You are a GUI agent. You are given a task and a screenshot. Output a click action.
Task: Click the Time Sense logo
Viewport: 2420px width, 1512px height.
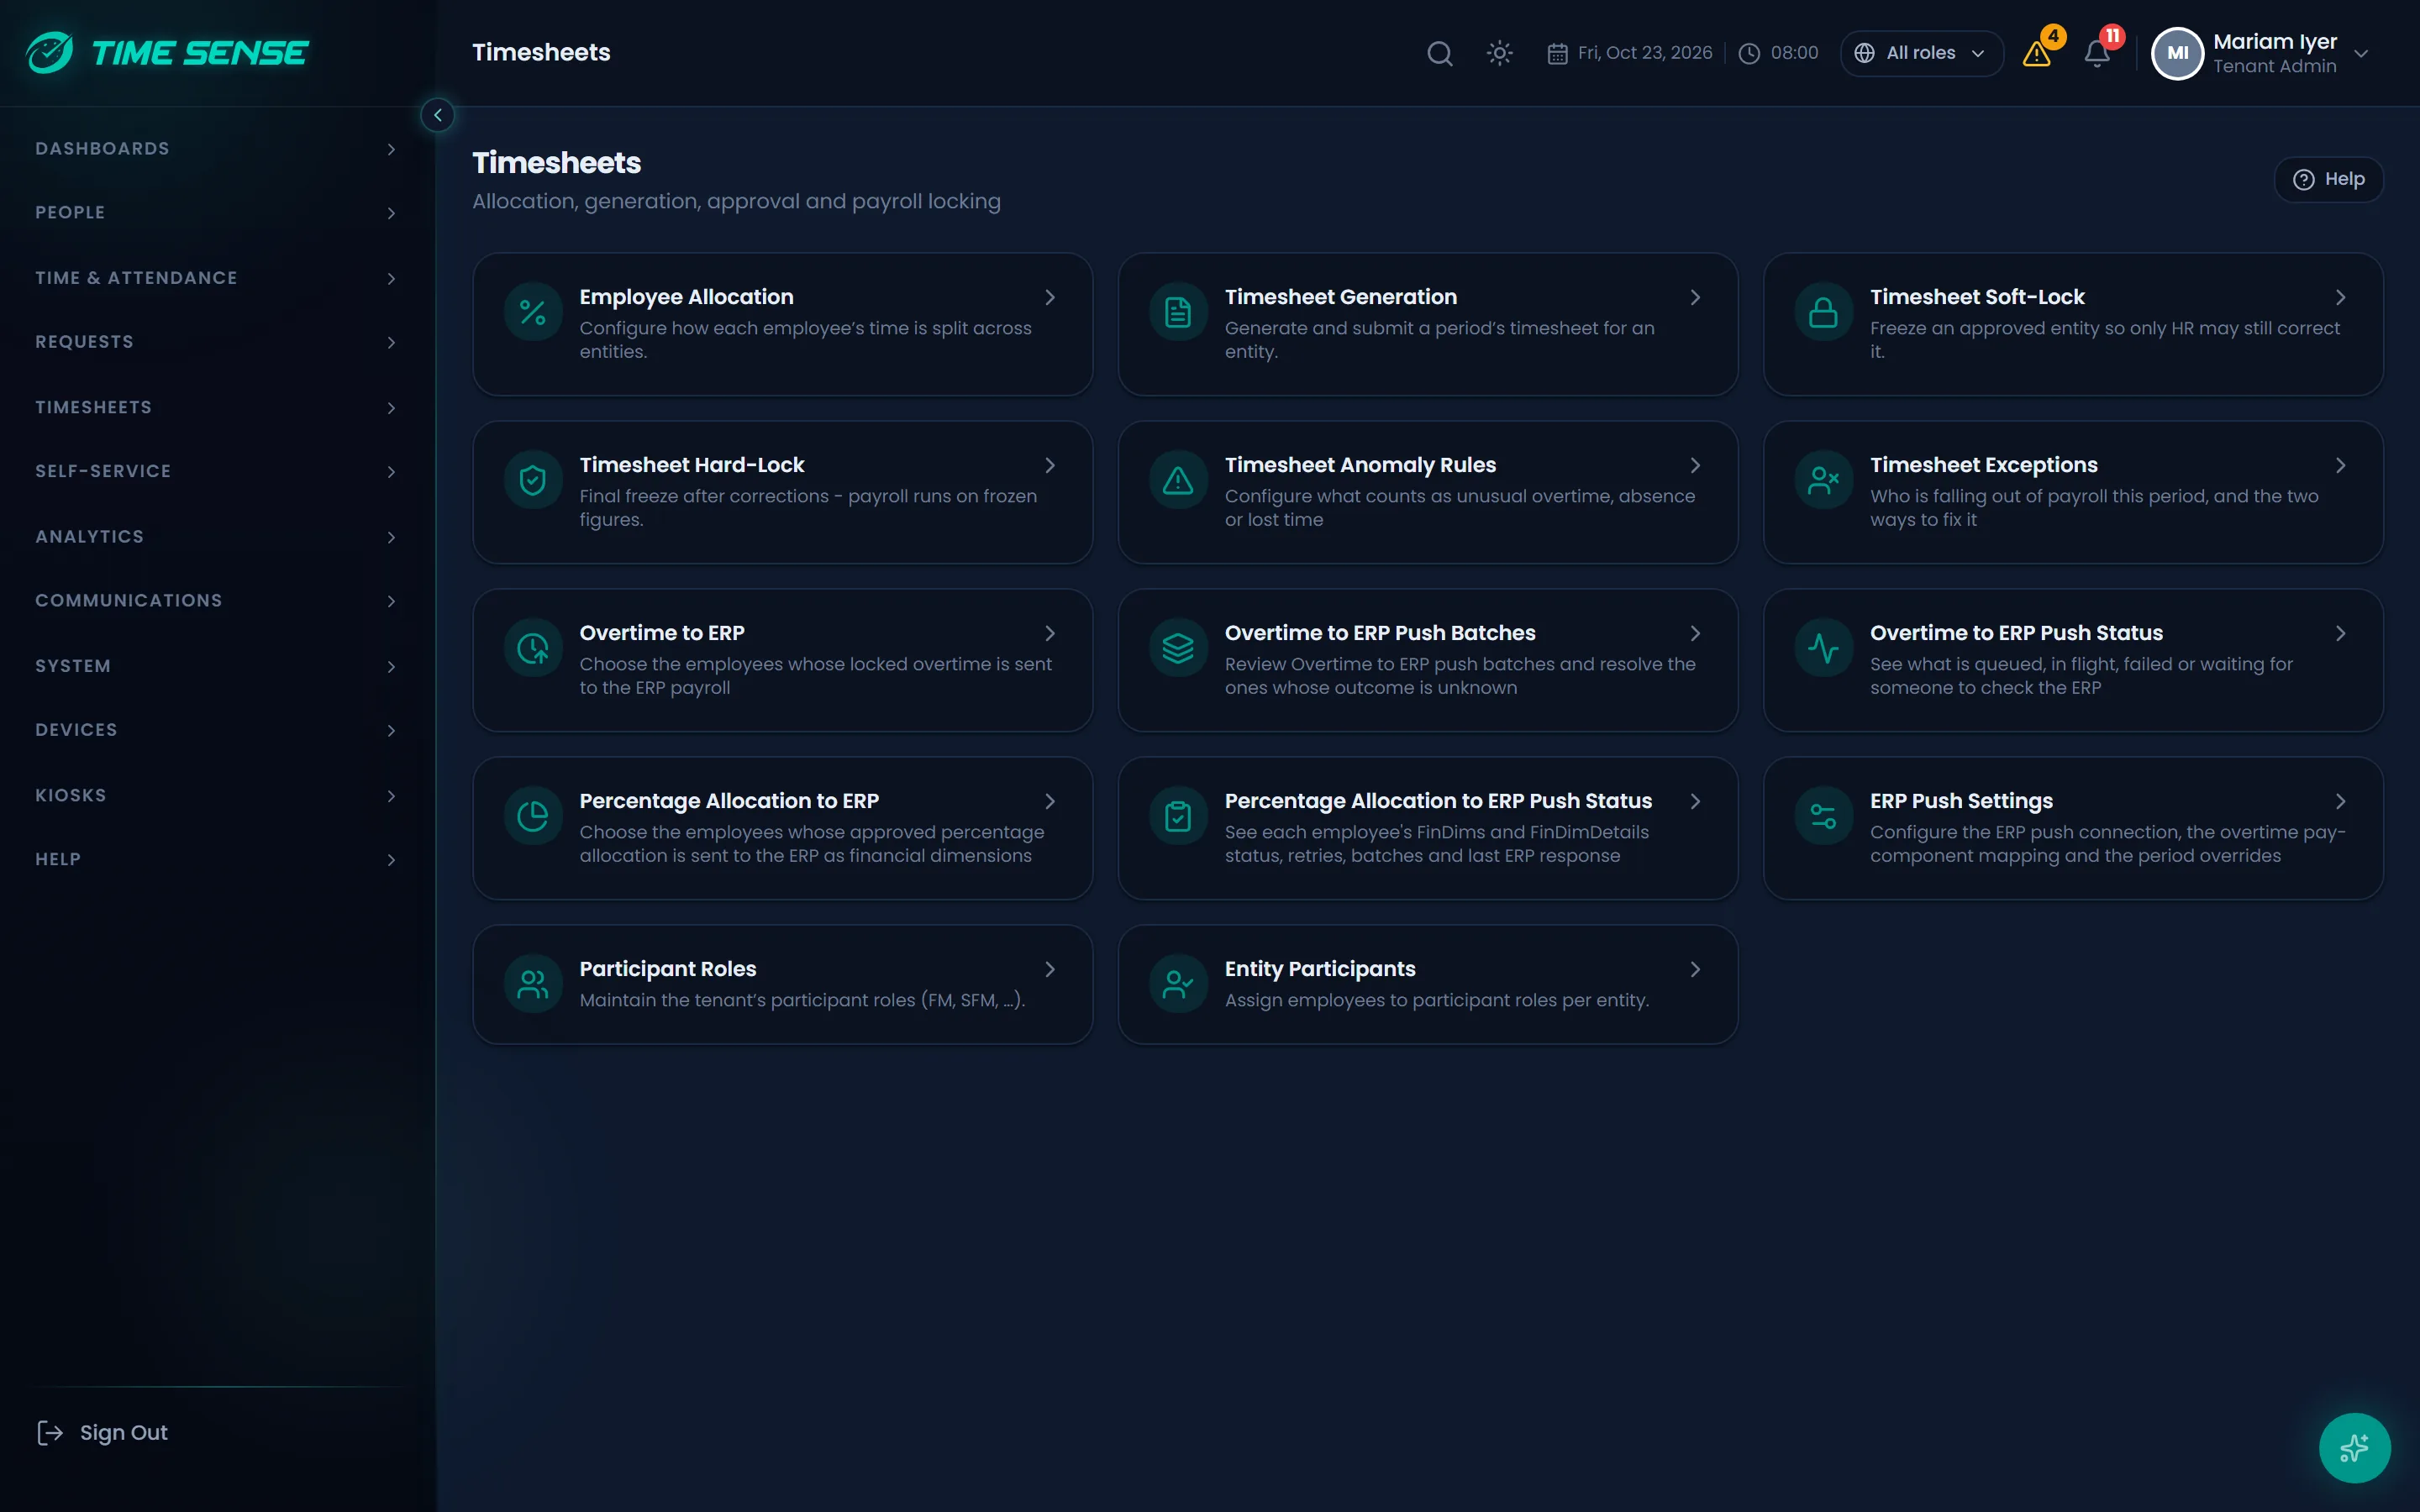pyautogui.click(x=167, y=53)
